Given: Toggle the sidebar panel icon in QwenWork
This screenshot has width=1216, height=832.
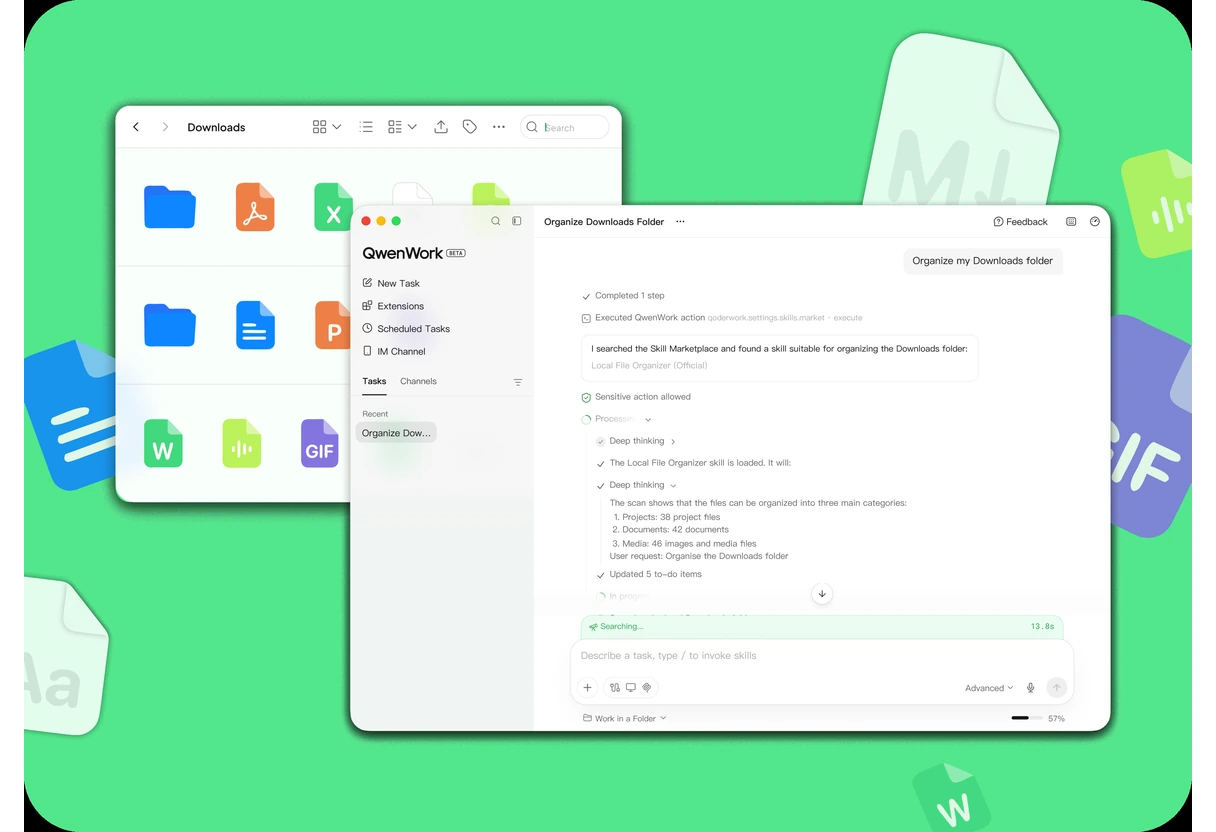Looking at the screenshot, I should (x=517, y=221).
